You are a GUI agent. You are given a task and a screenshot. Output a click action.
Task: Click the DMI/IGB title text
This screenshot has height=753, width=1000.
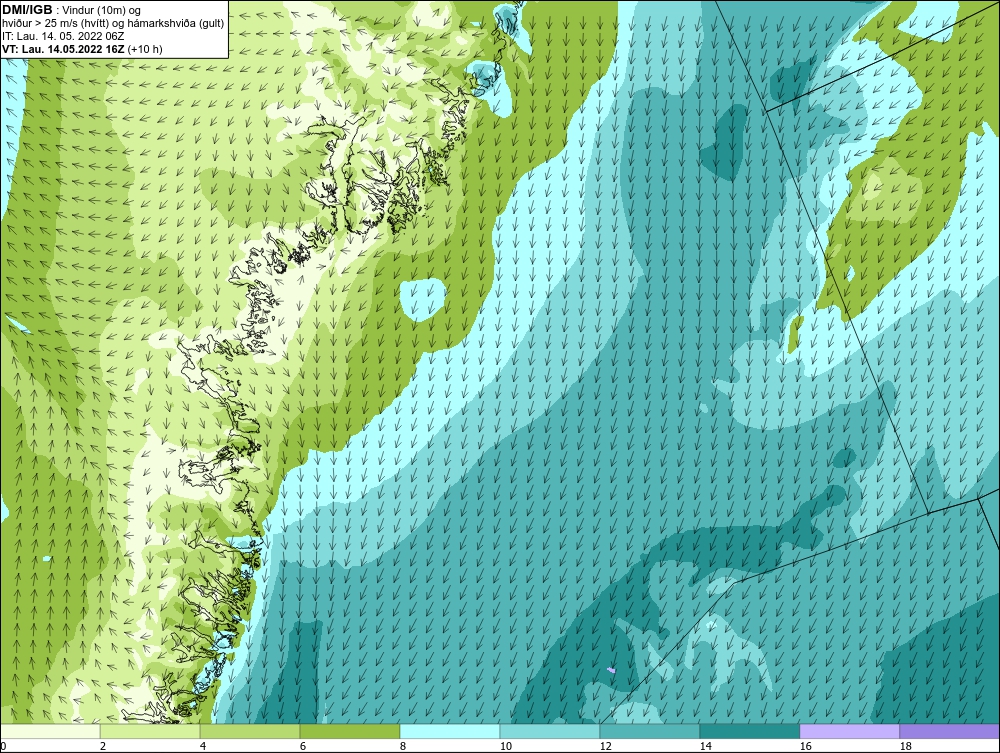pos(27,10)
